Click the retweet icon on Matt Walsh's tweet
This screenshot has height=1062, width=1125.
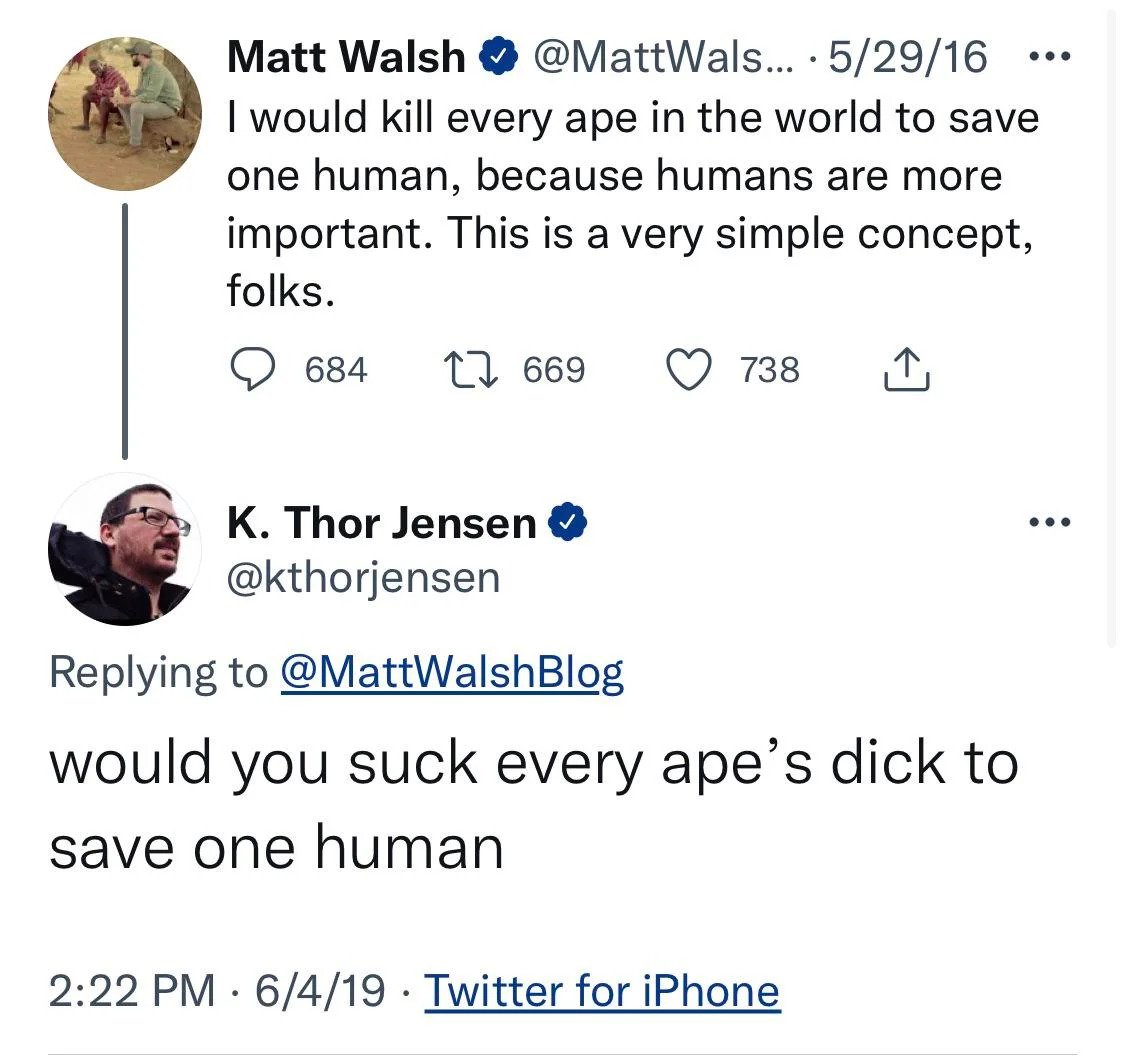point(466,370)
